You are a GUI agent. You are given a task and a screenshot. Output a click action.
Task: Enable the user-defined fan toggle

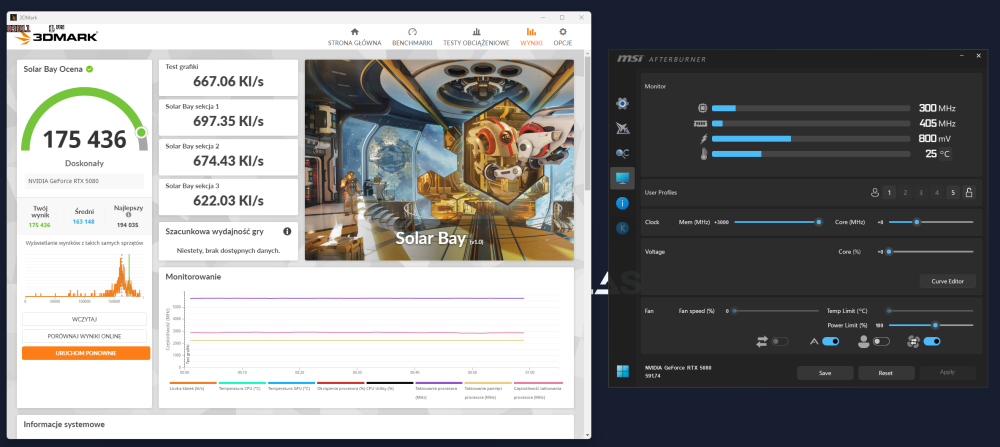(880, 342)
